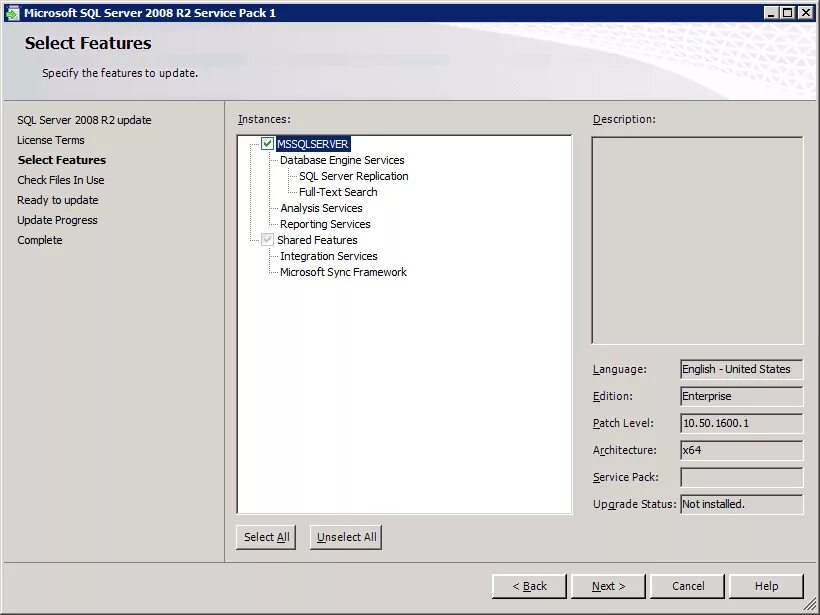
Task: Minimize the setup window
Action: (771, 13)
